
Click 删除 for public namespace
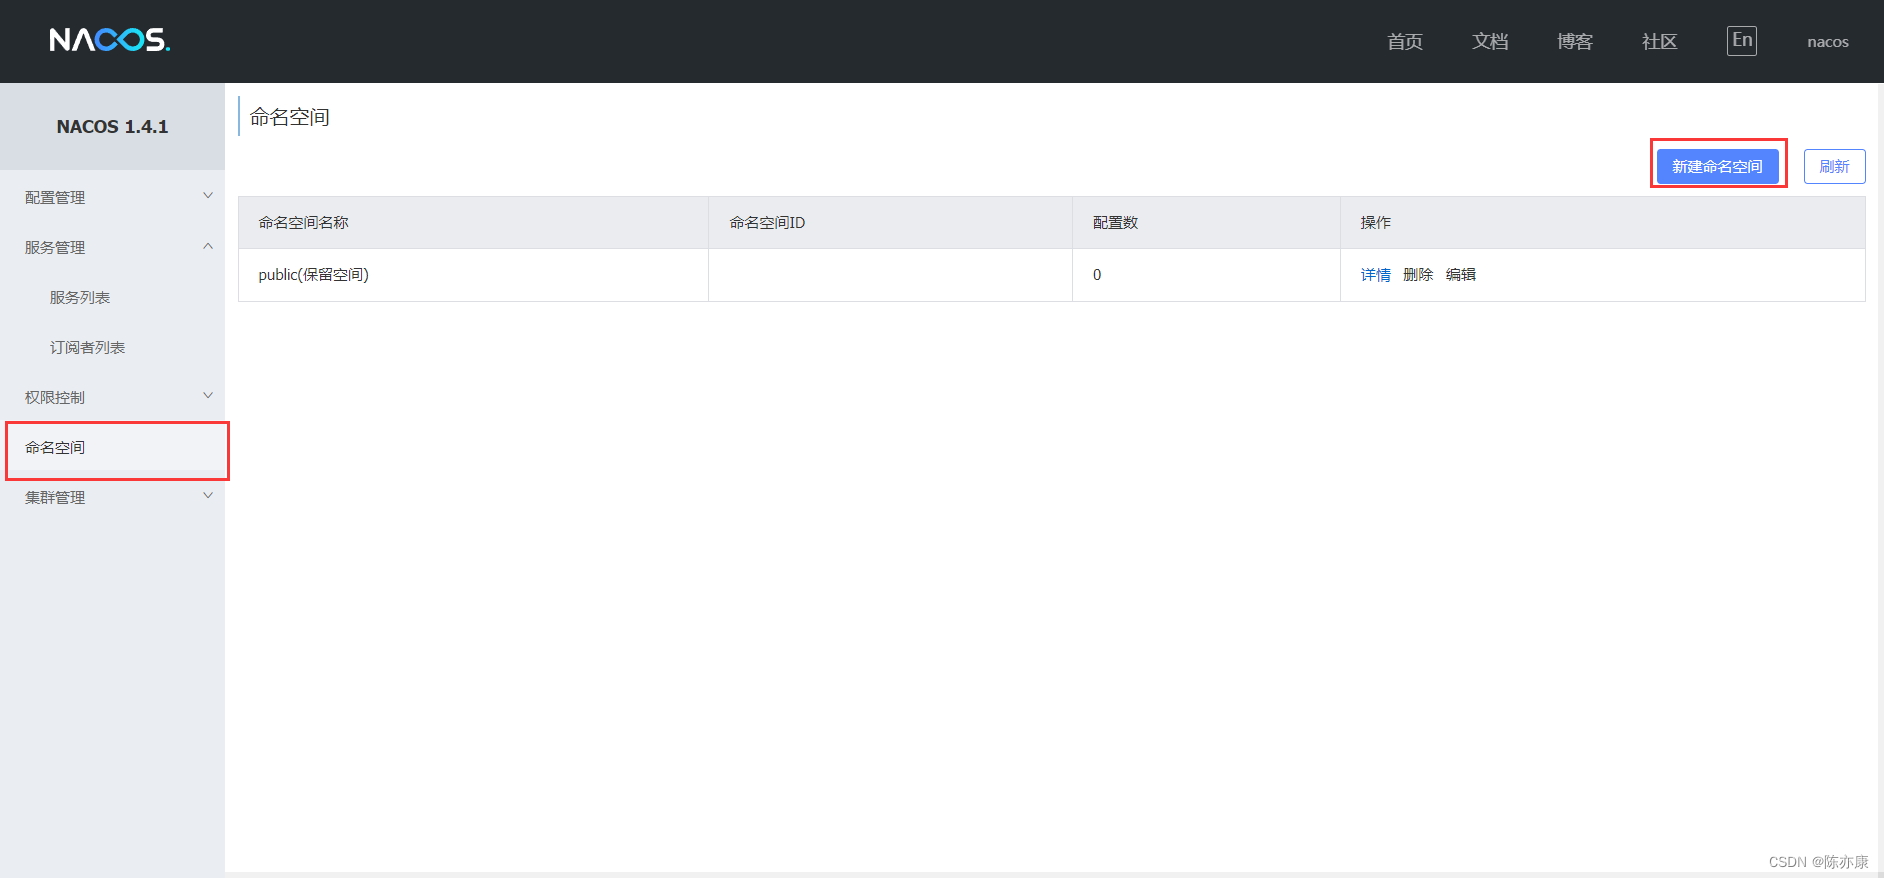(1418, 275)
